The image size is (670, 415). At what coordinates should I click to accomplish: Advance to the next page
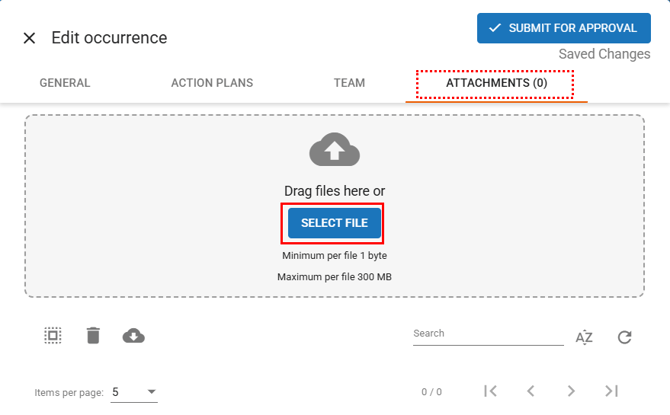[571, 391]
